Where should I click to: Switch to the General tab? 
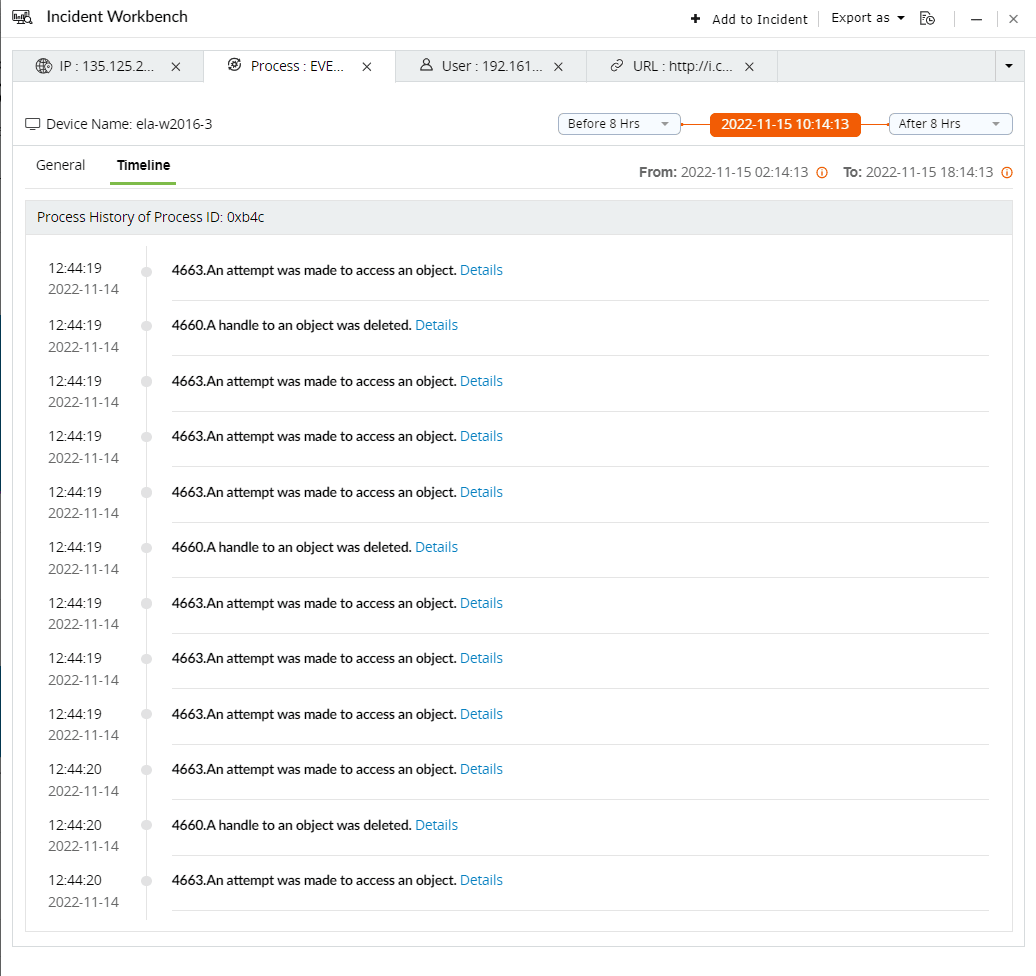tap(60, 165)
